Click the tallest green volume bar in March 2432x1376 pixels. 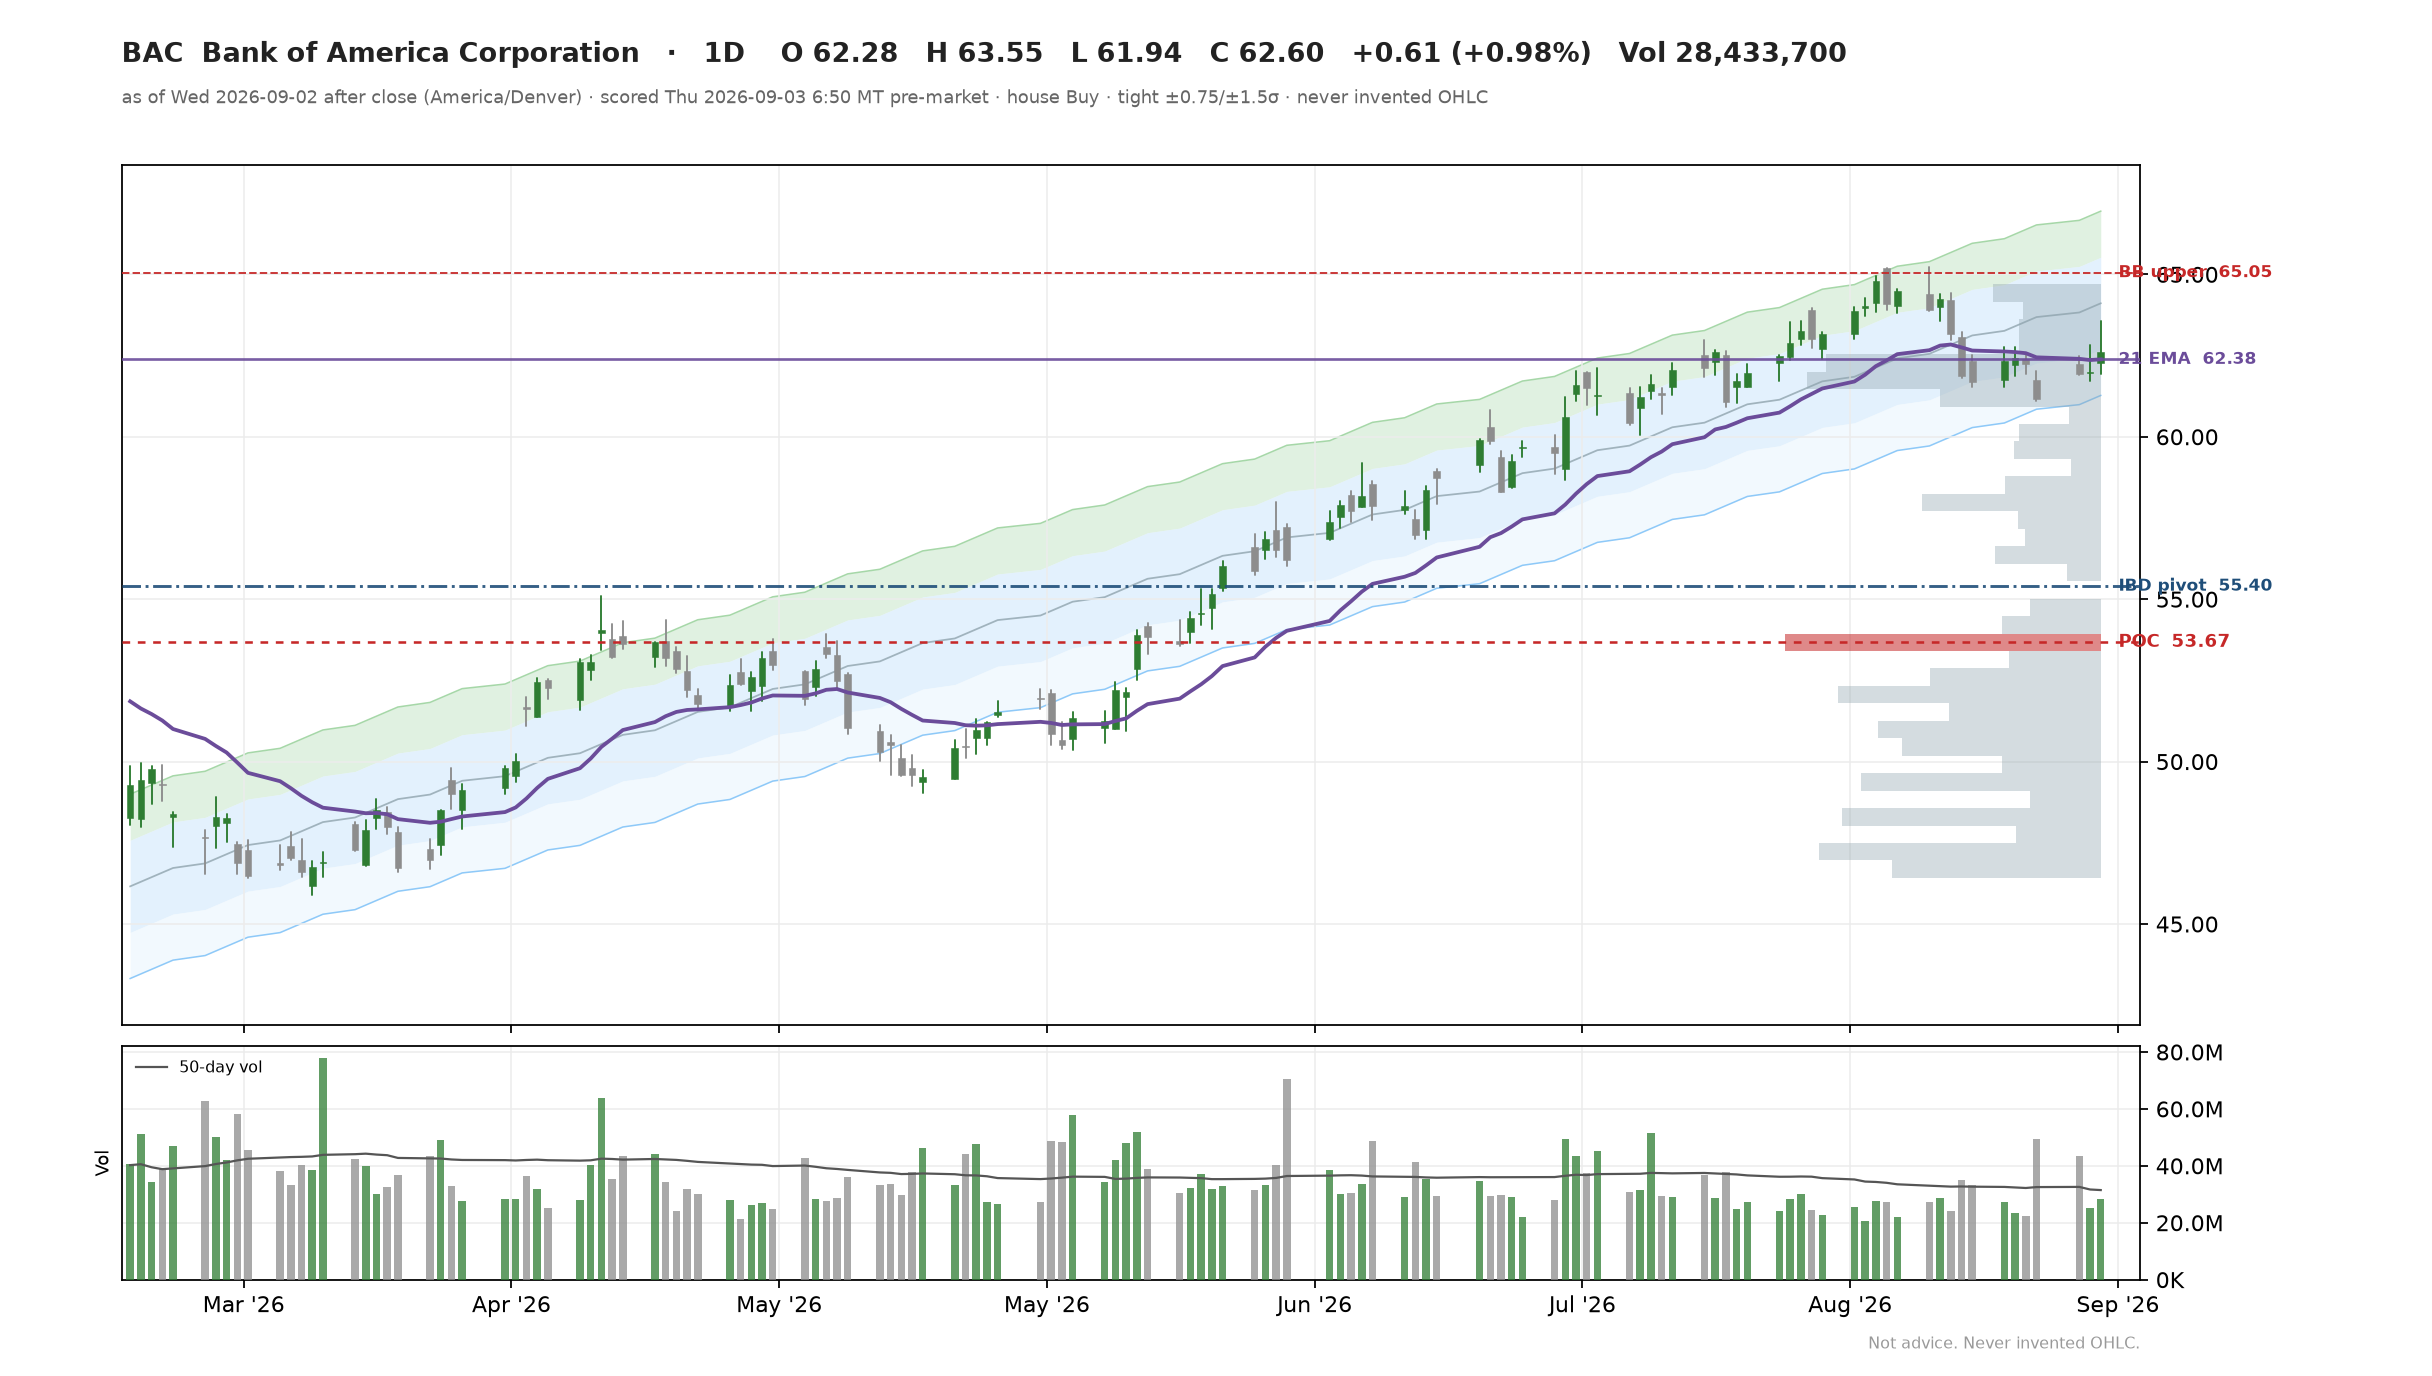coord(323,1168)
